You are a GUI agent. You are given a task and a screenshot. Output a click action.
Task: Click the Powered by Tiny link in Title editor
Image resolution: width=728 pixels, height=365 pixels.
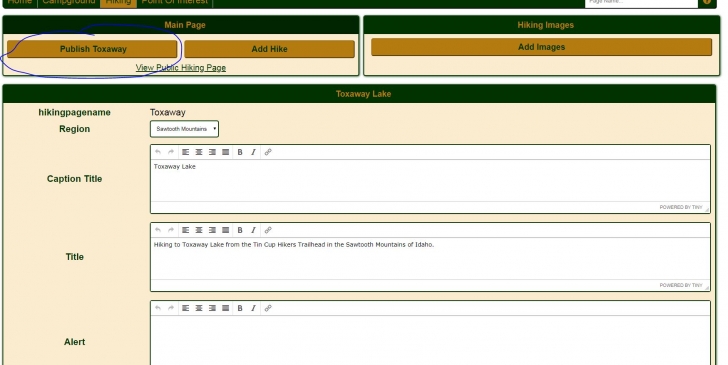pos(681,285)
